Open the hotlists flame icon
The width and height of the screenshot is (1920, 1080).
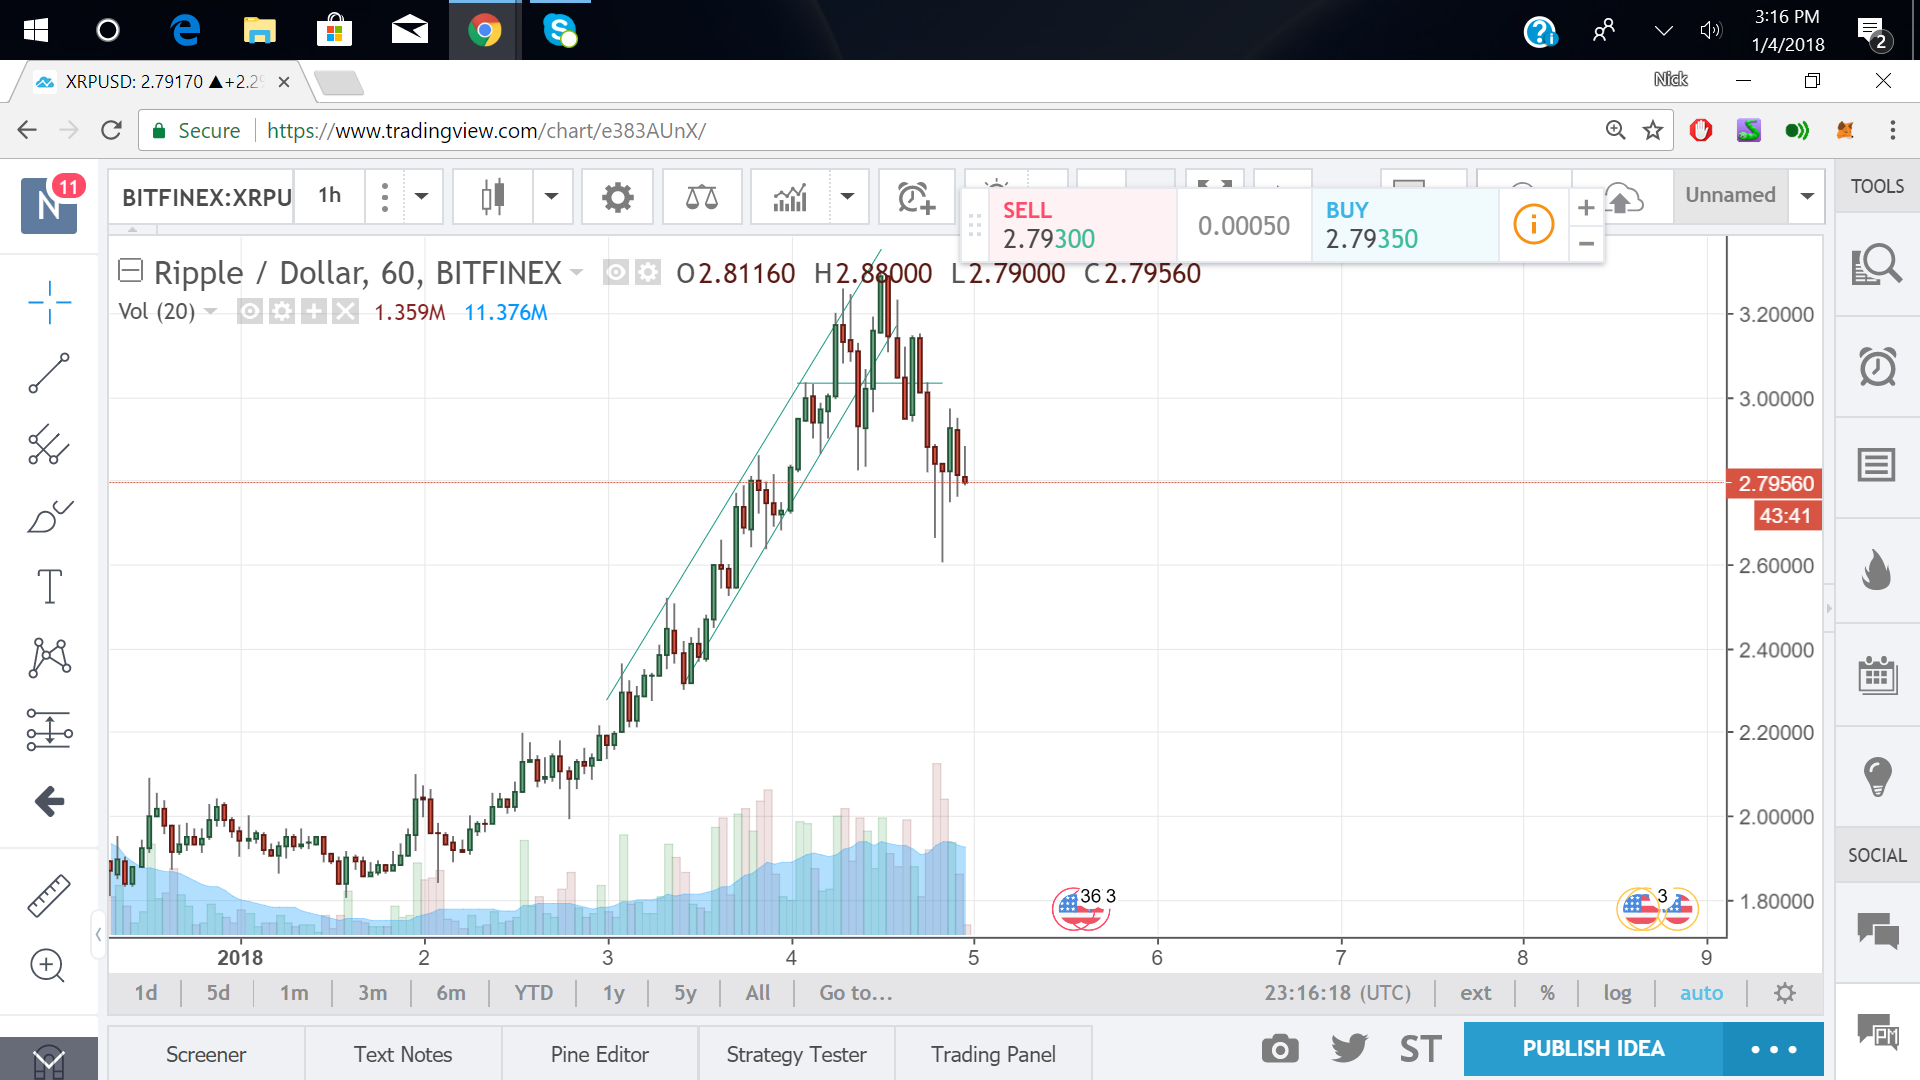coord(1877,570)
